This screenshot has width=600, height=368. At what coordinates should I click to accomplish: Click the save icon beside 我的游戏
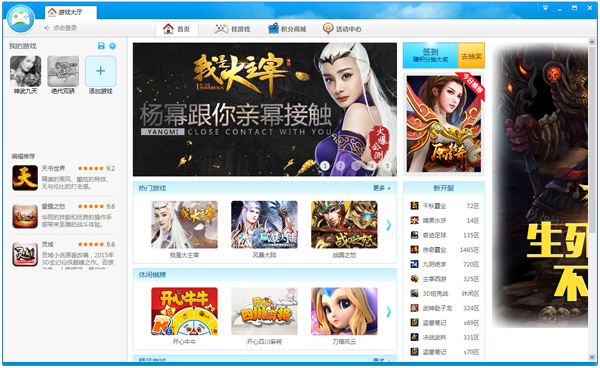pyautogui.click(x=101, y=46)
